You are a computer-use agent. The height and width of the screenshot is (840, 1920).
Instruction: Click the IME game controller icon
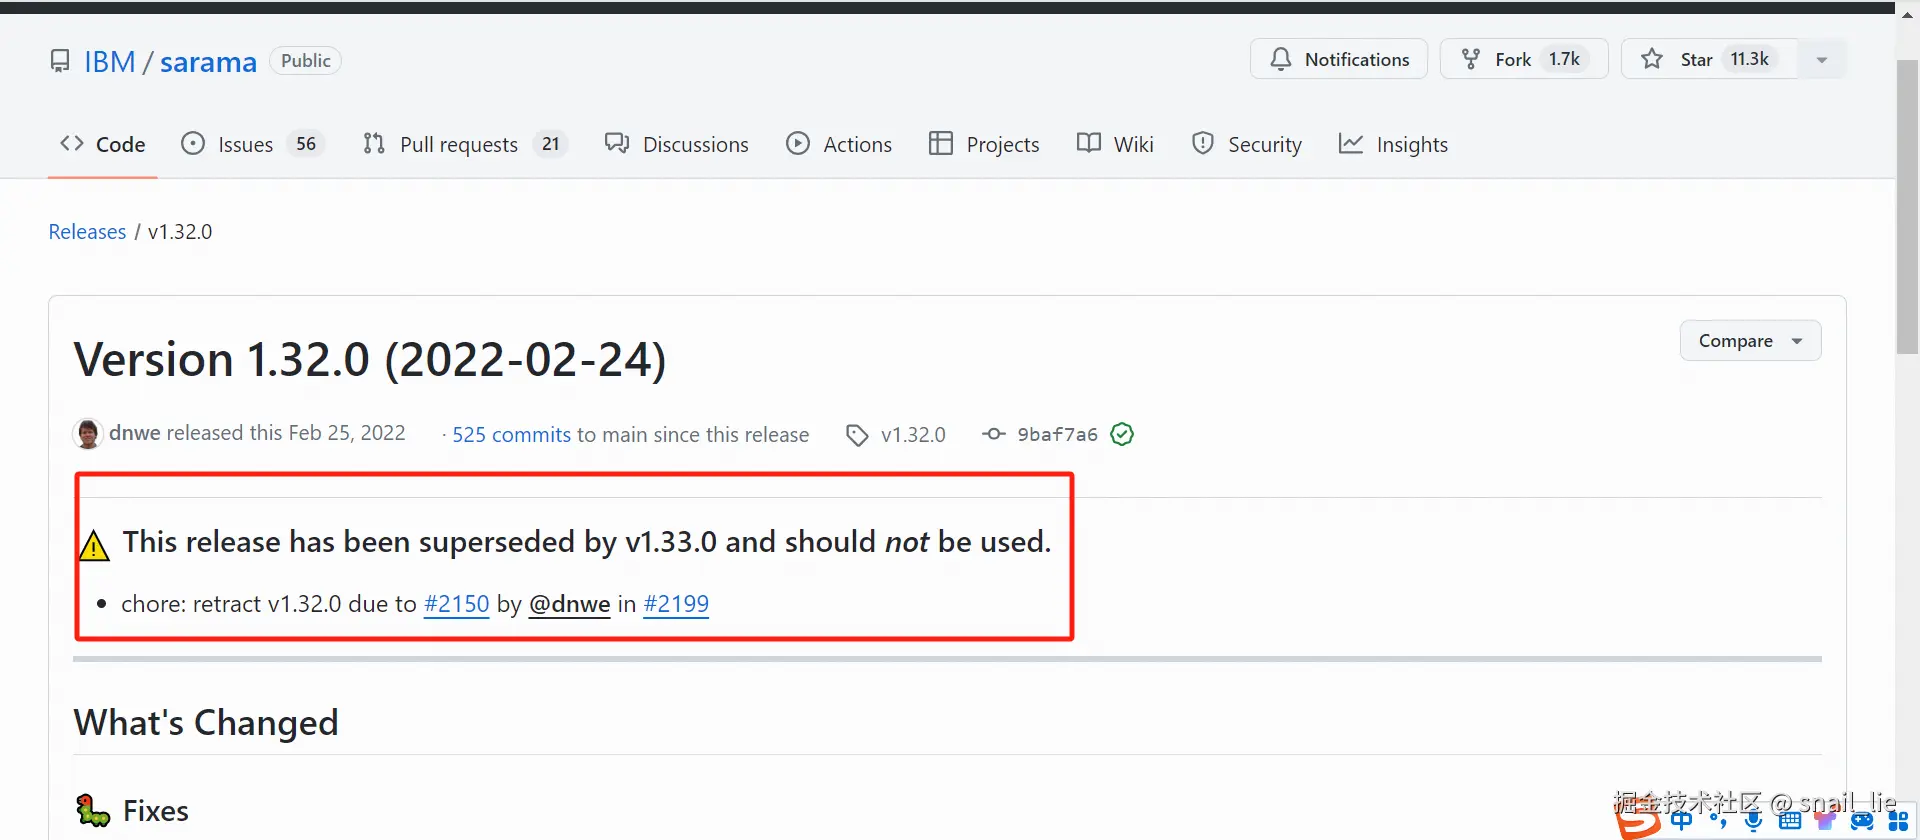(1862, 821)
